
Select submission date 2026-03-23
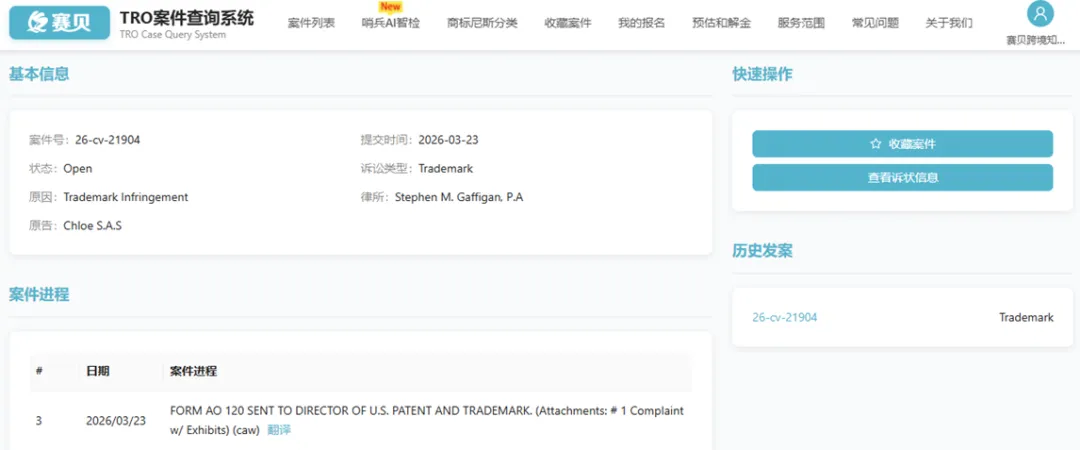(x=448, y=140)
